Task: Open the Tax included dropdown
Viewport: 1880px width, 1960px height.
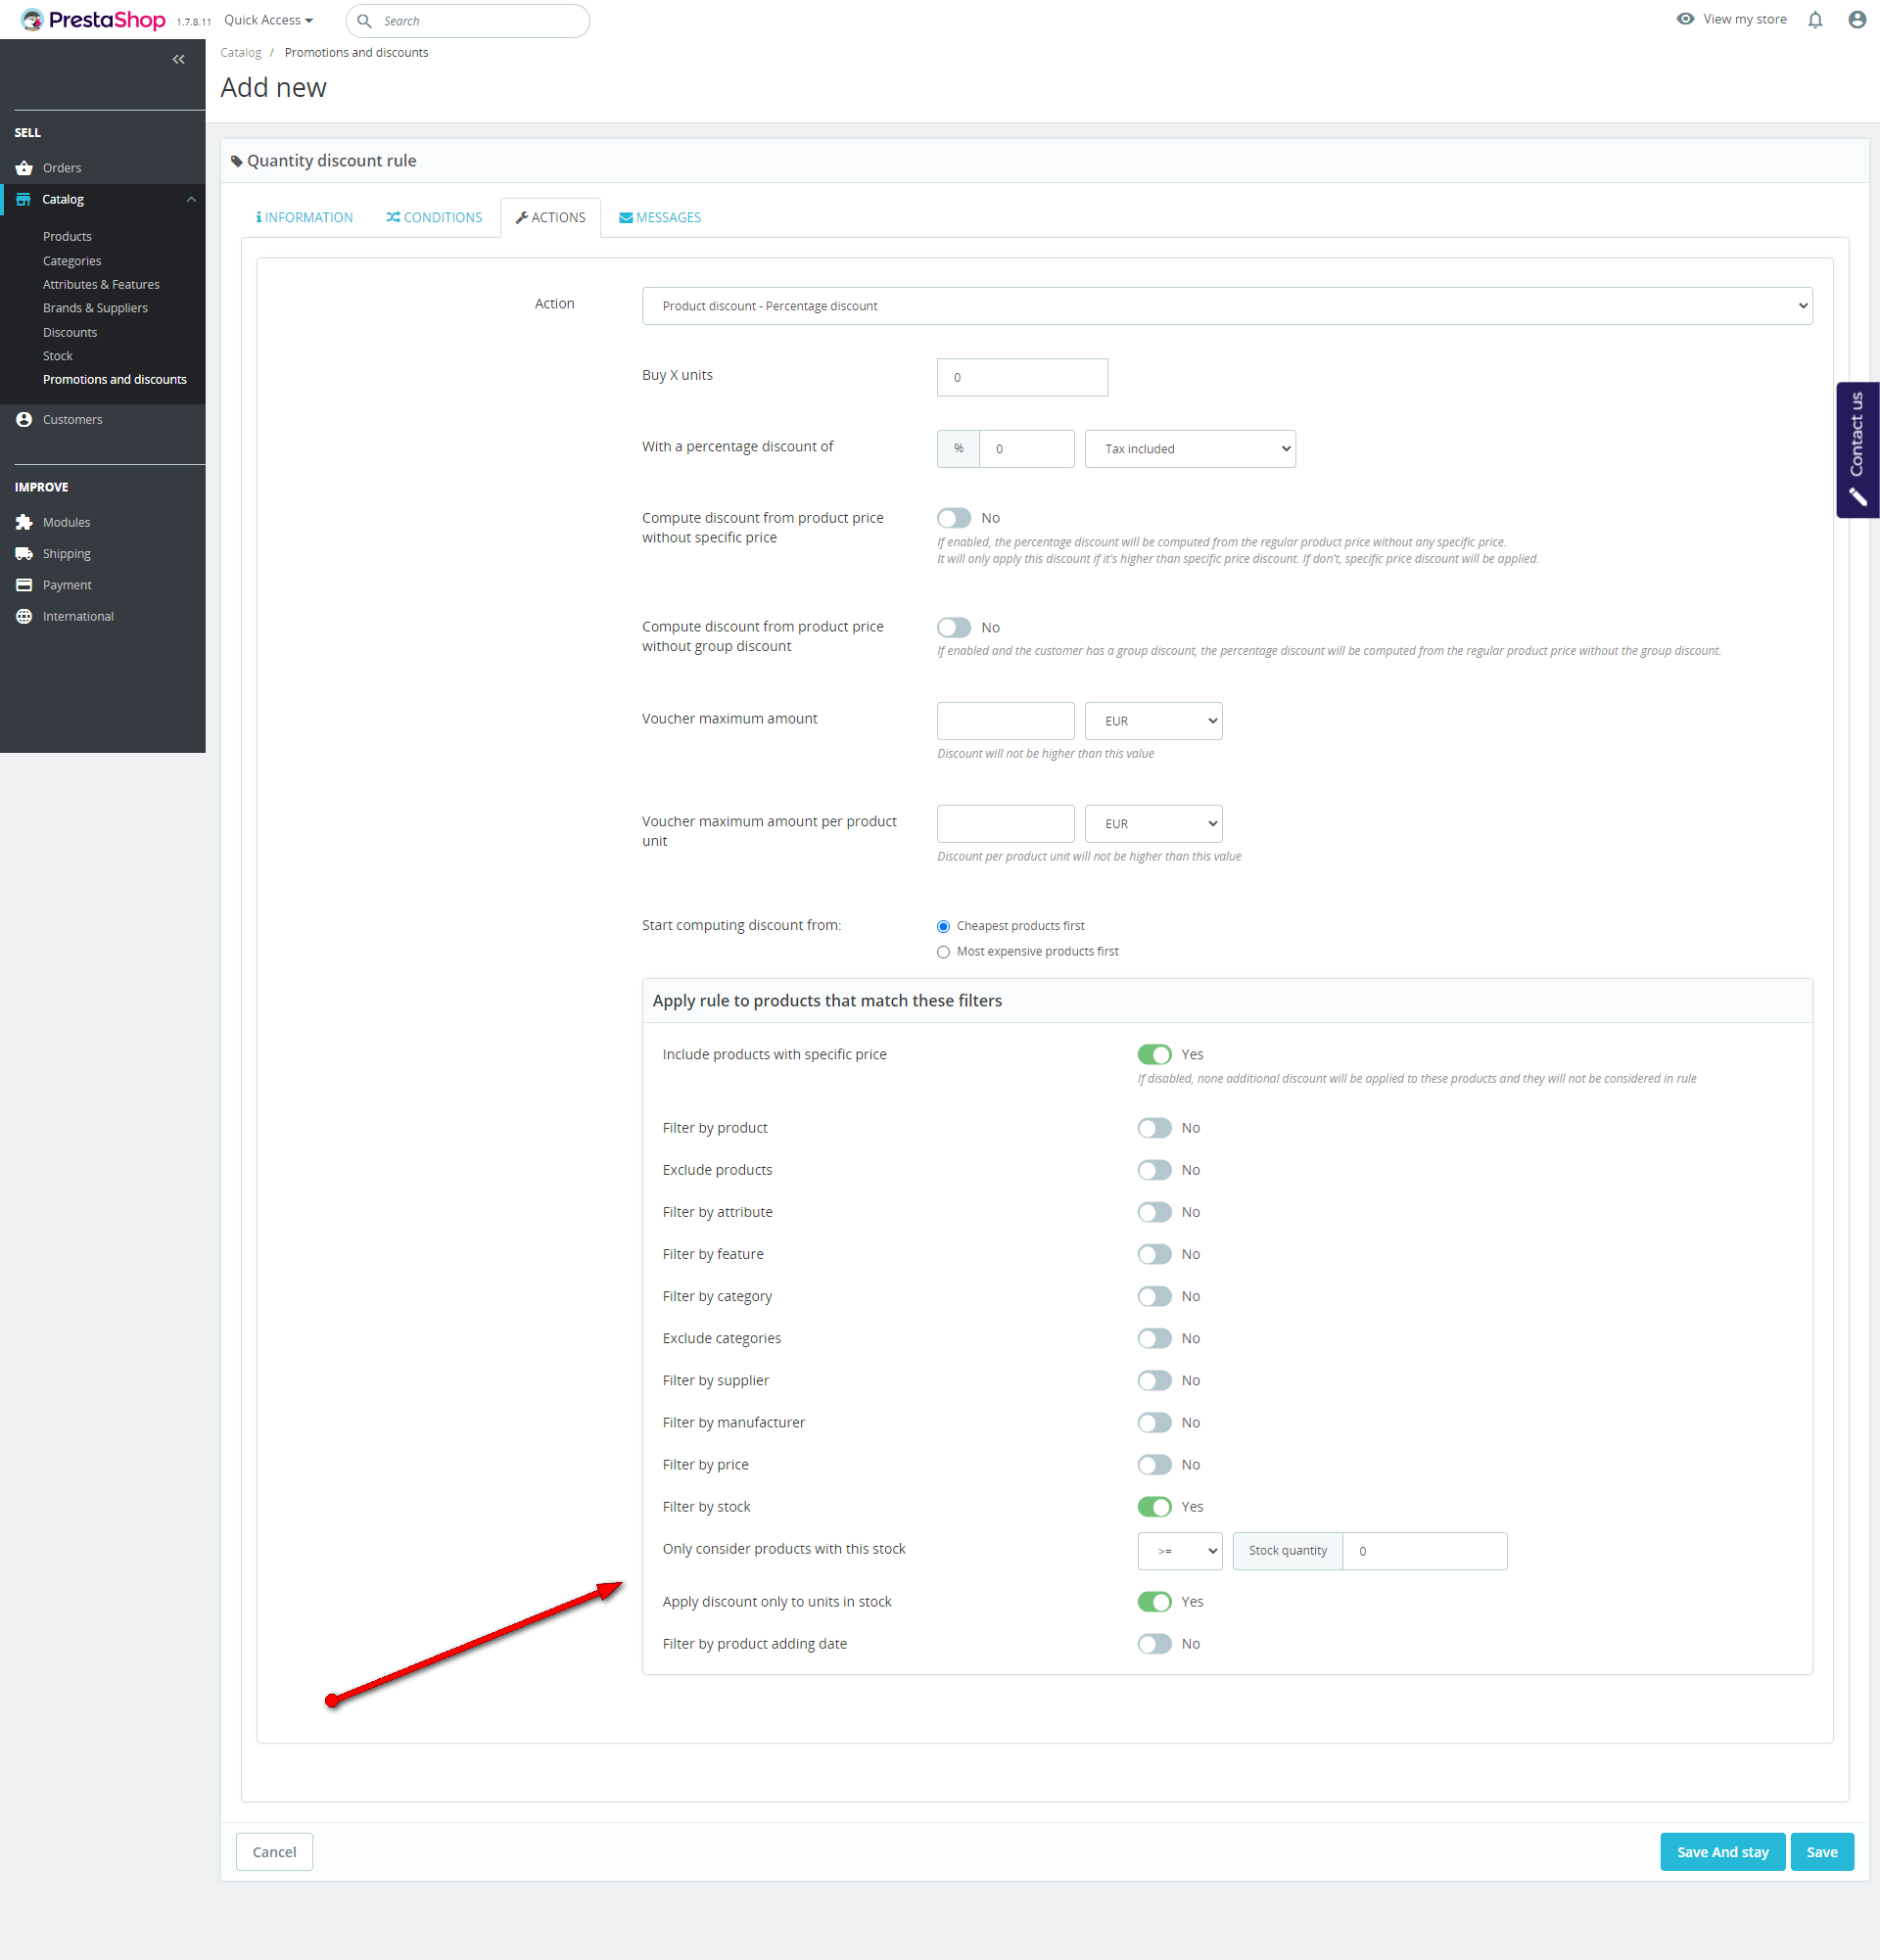Action: click(1189, 449)
